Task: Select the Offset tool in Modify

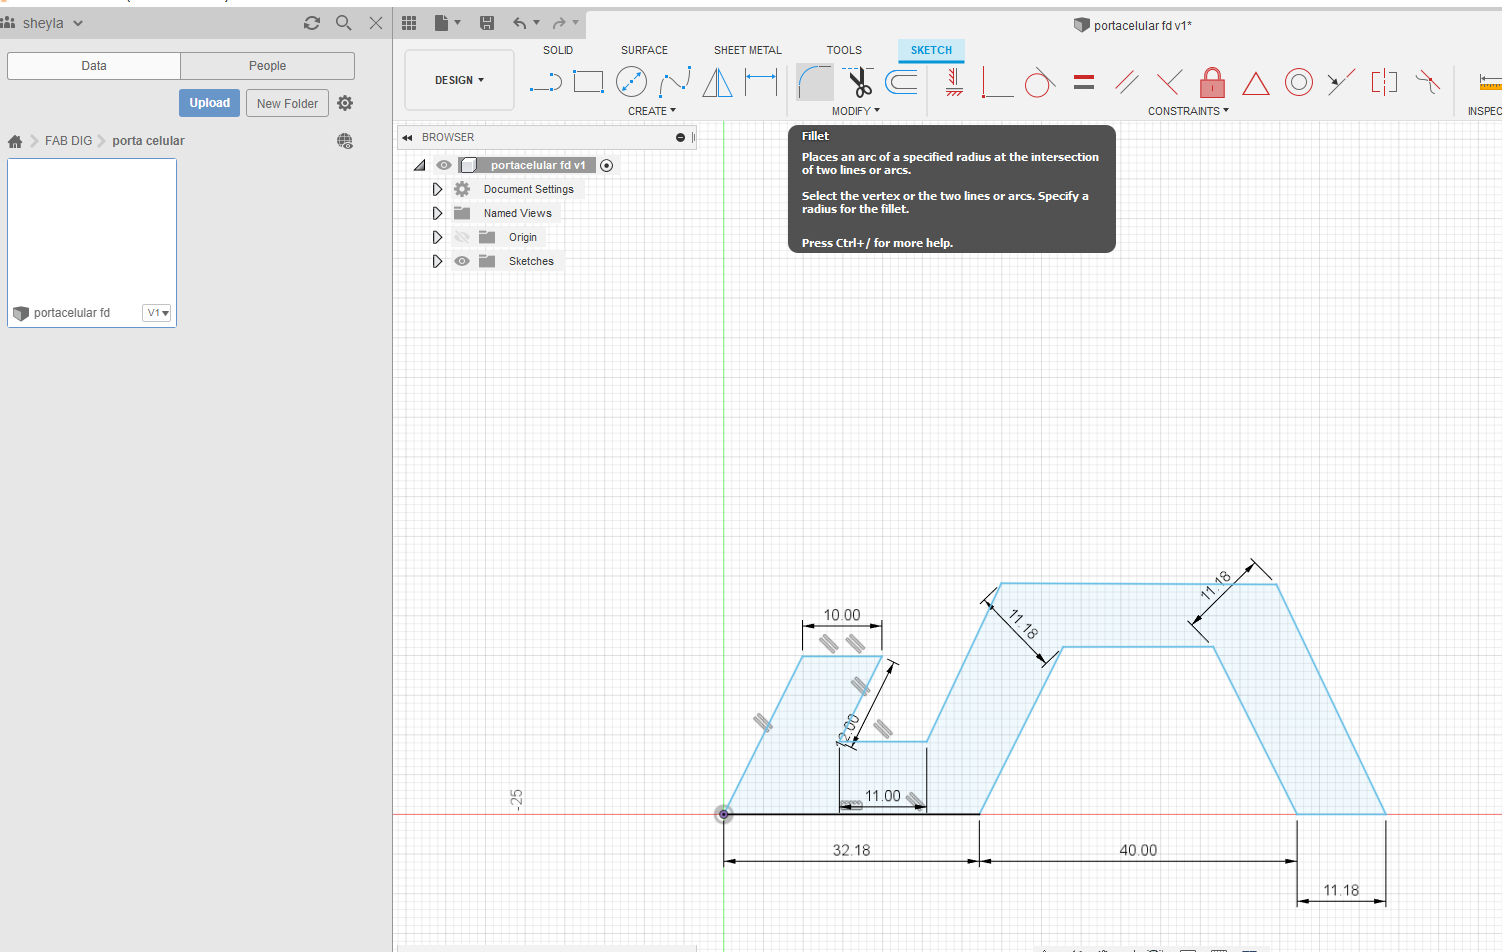Action: pos(901,82)
